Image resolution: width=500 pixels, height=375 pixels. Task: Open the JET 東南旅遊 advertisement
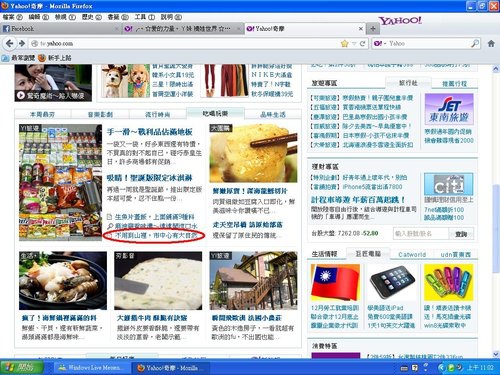click(449, 109)
